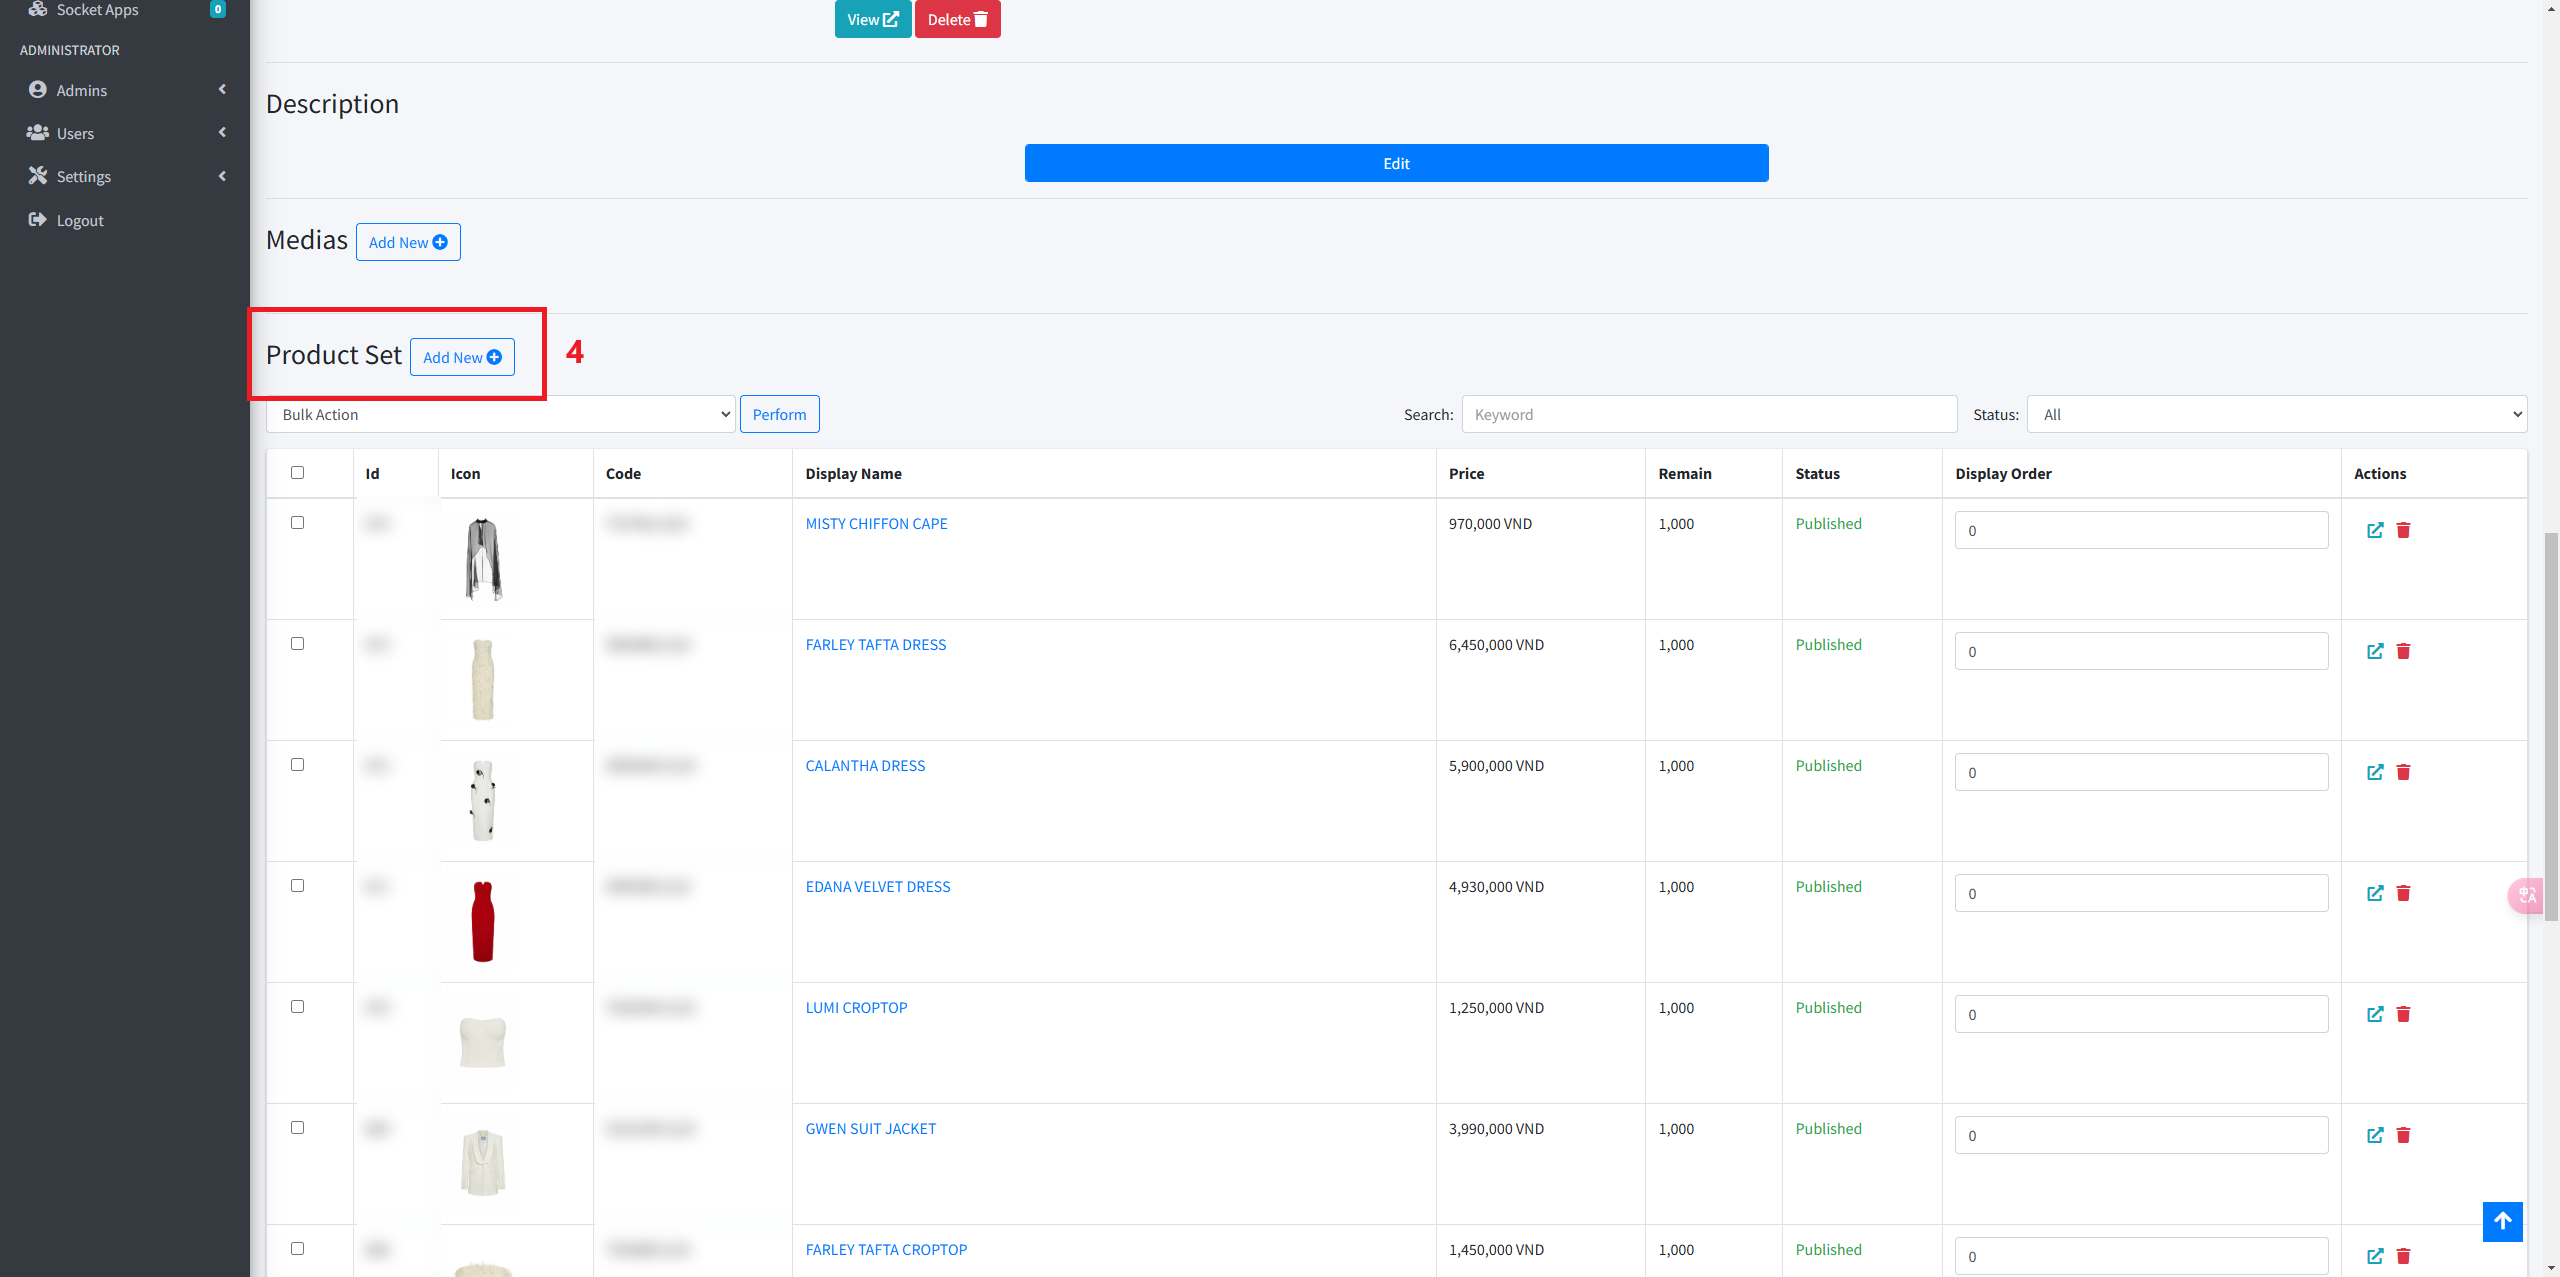This screenshot has width=2560, height=1277.
Task: Click the blue Edit description button
Action: (1396, 163)
